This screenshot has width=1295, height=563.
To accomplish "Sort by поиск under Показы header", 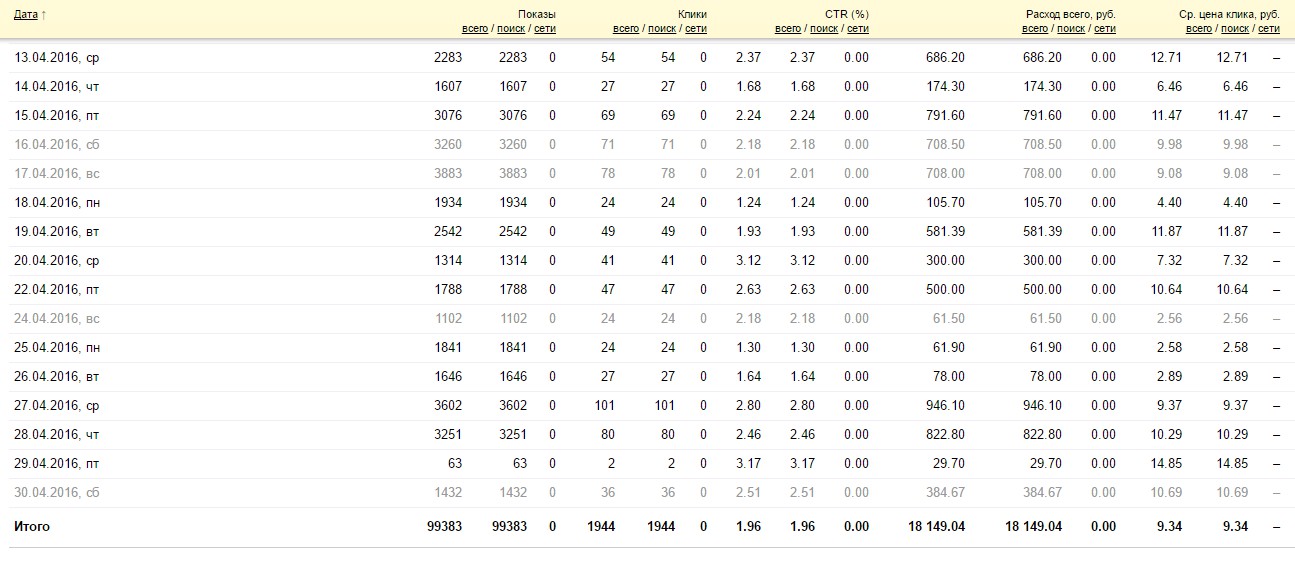I will 511,29.
